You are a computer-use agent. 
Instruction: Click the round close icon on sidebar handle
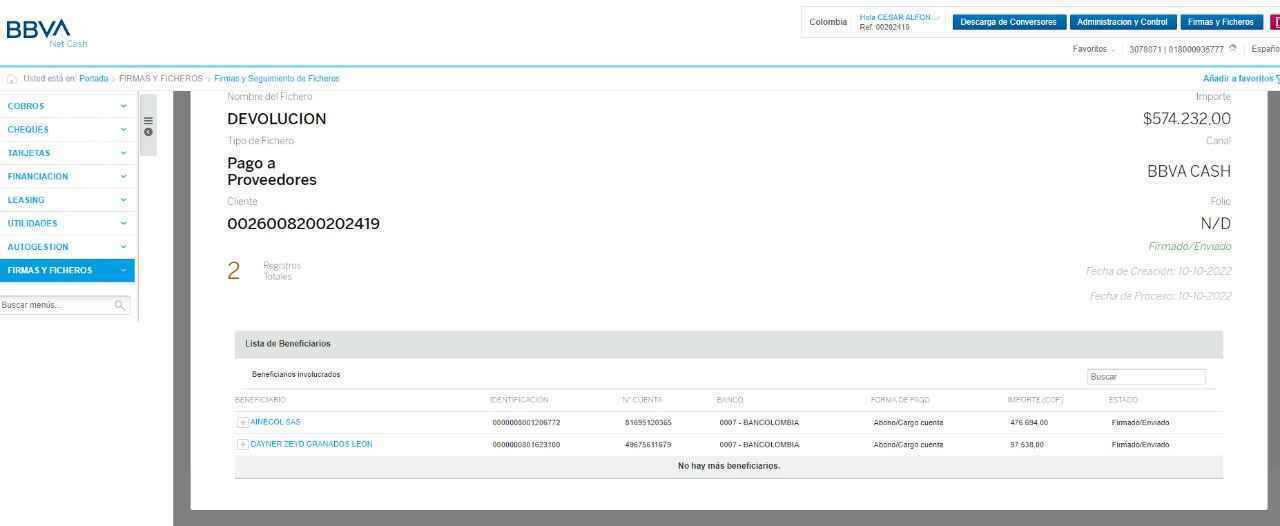pos(148,132)
